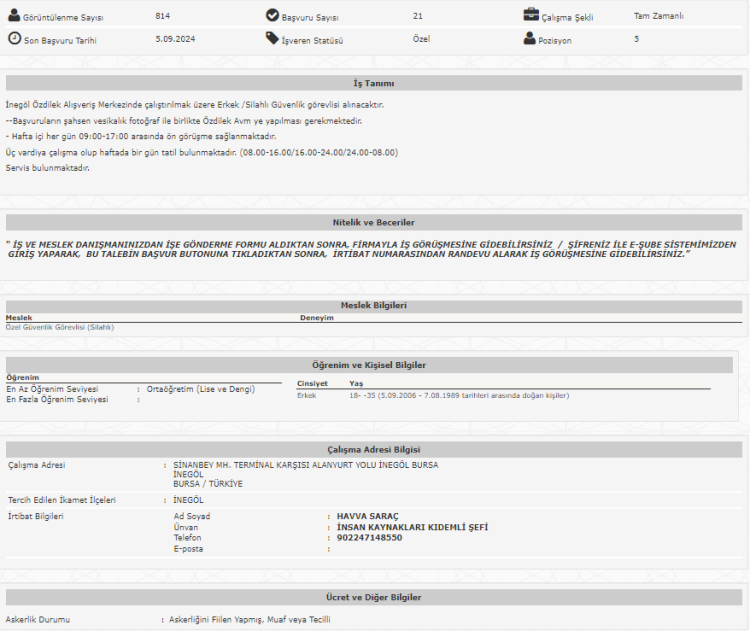Click the person icon beside Görüntülenme Sayısı
This screenshot has width=750, height=631.
[14, 16]
